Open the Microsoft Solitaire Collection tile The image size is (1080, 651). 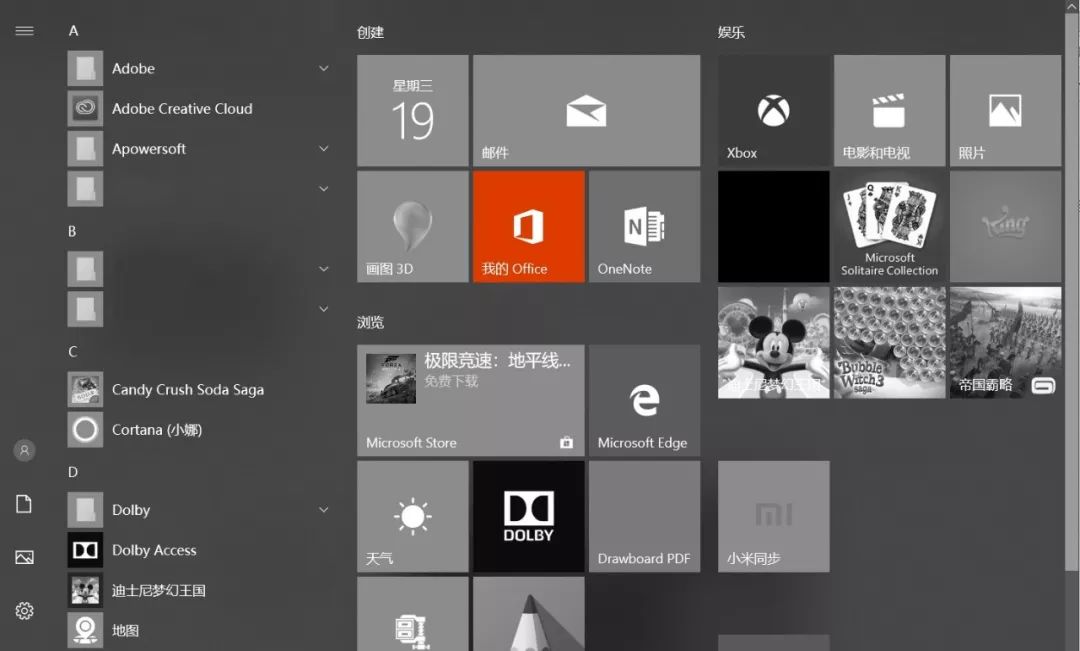tap(889, 227)
